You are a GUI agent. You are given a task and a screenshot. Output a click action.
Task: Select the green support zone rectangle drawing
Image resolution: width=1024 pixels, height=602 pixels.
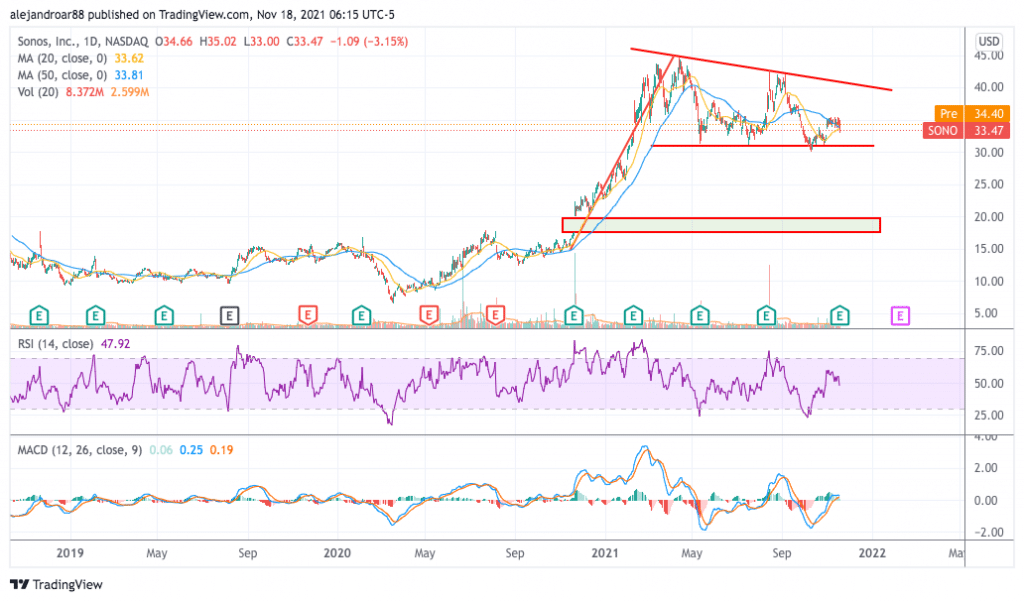click(721, 225)
